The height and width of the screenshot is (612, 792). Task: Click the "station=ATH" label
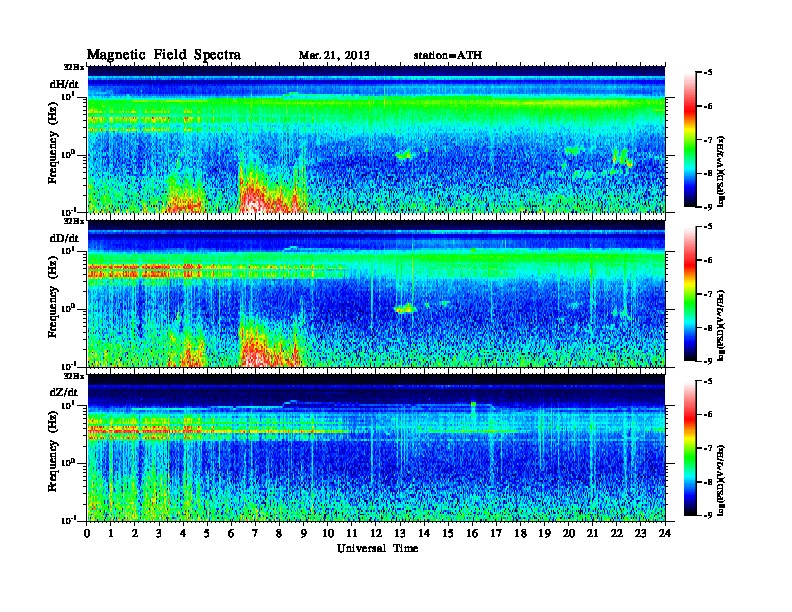click(448, 55)
